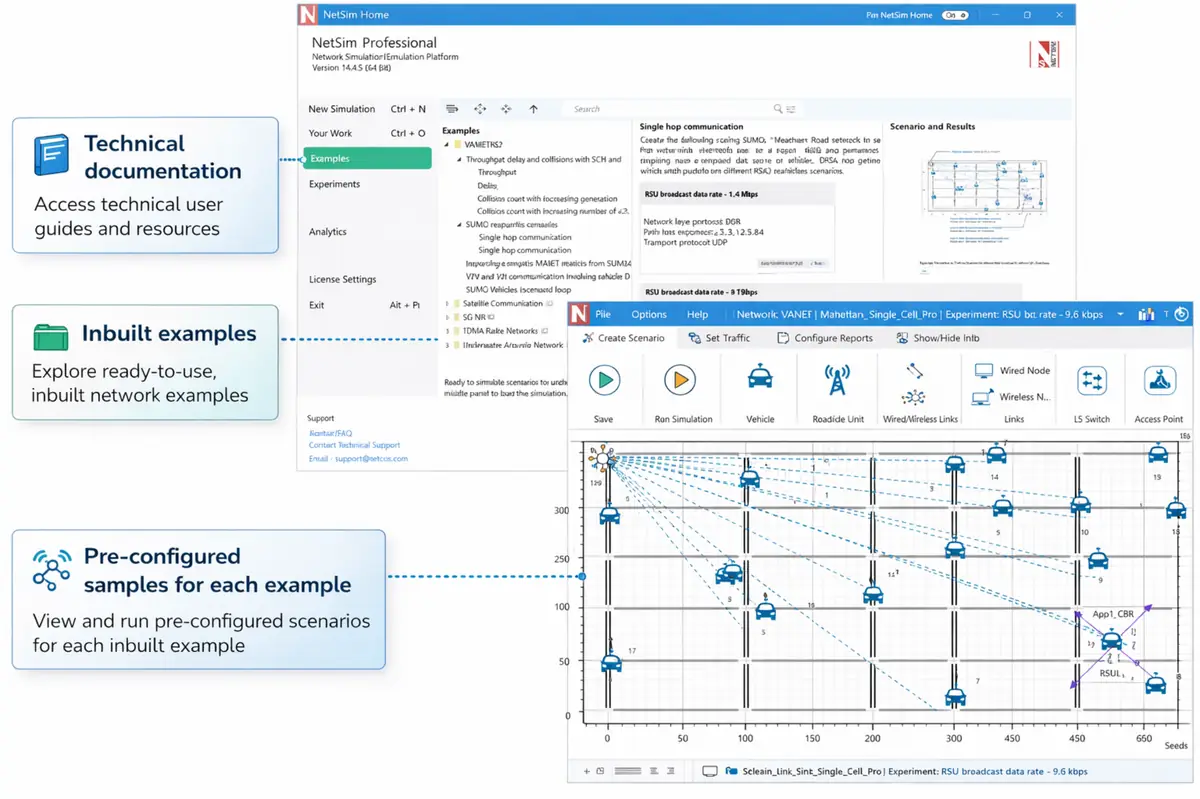Click the Vehicle icon in toolbar
This screenshot has height=799, width=1200.
tap(760, 381)
